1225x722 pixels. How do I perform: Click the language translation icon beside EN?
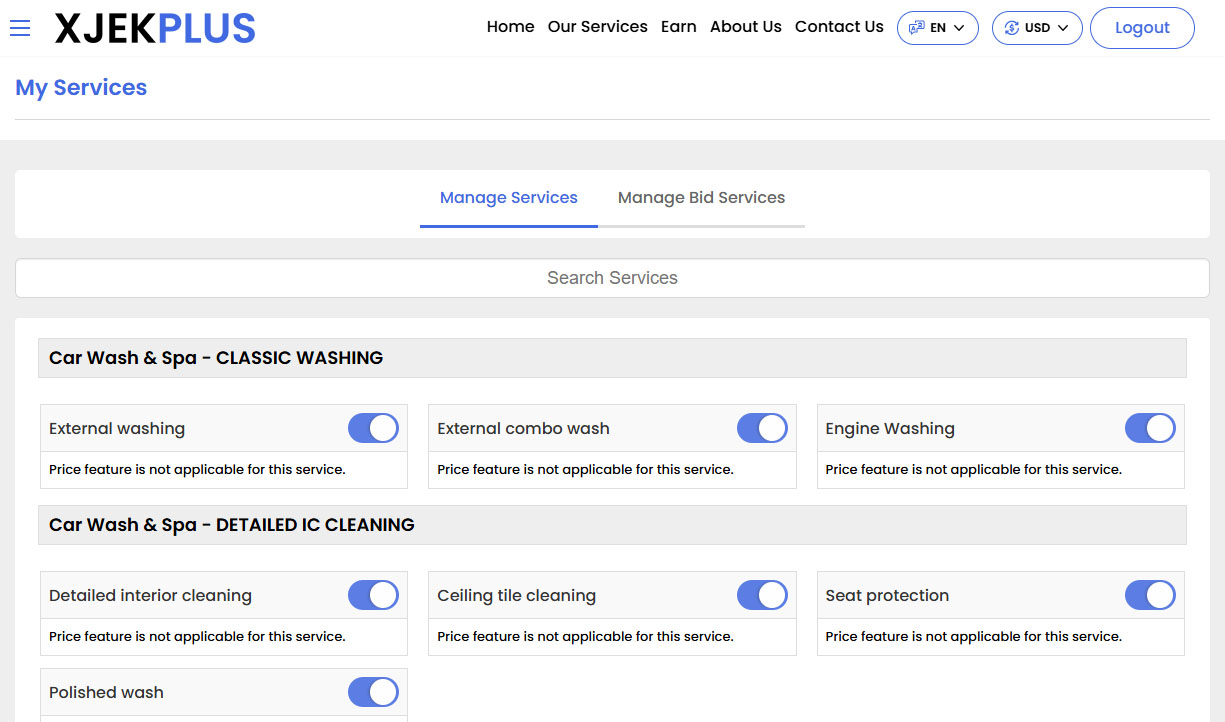tap(918, 28)
